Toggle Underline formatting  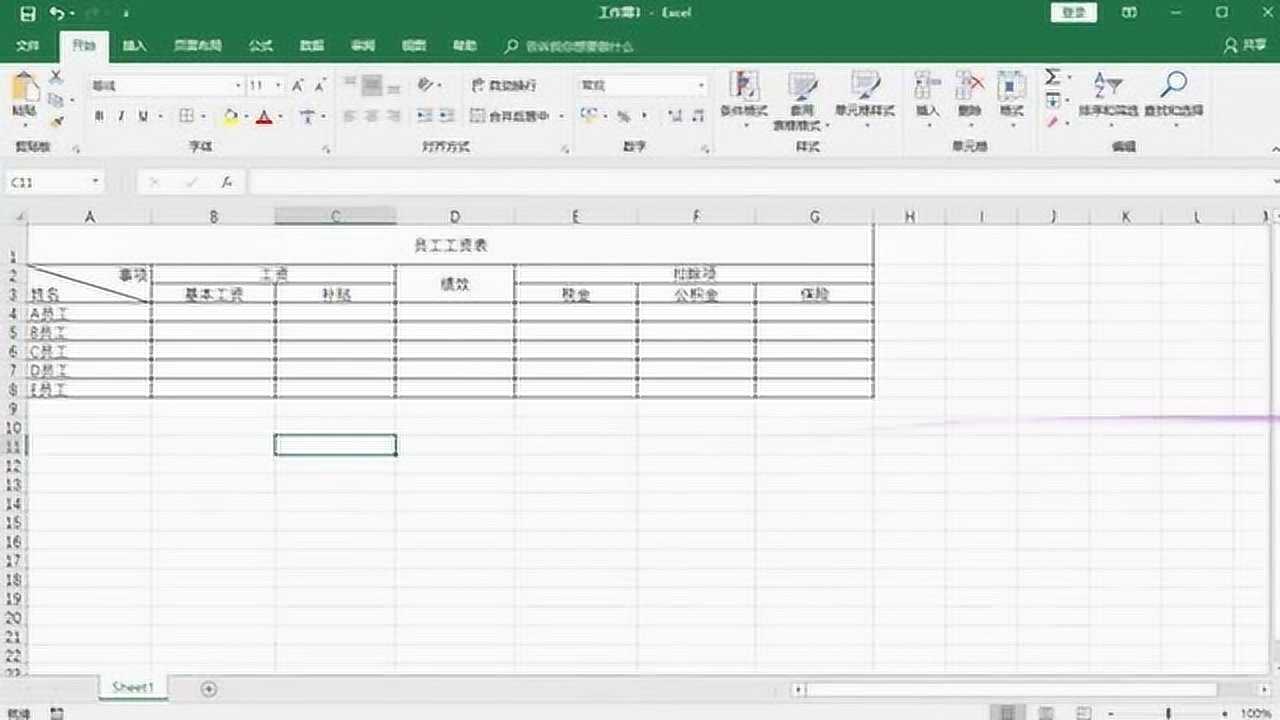tap(143, 117)
